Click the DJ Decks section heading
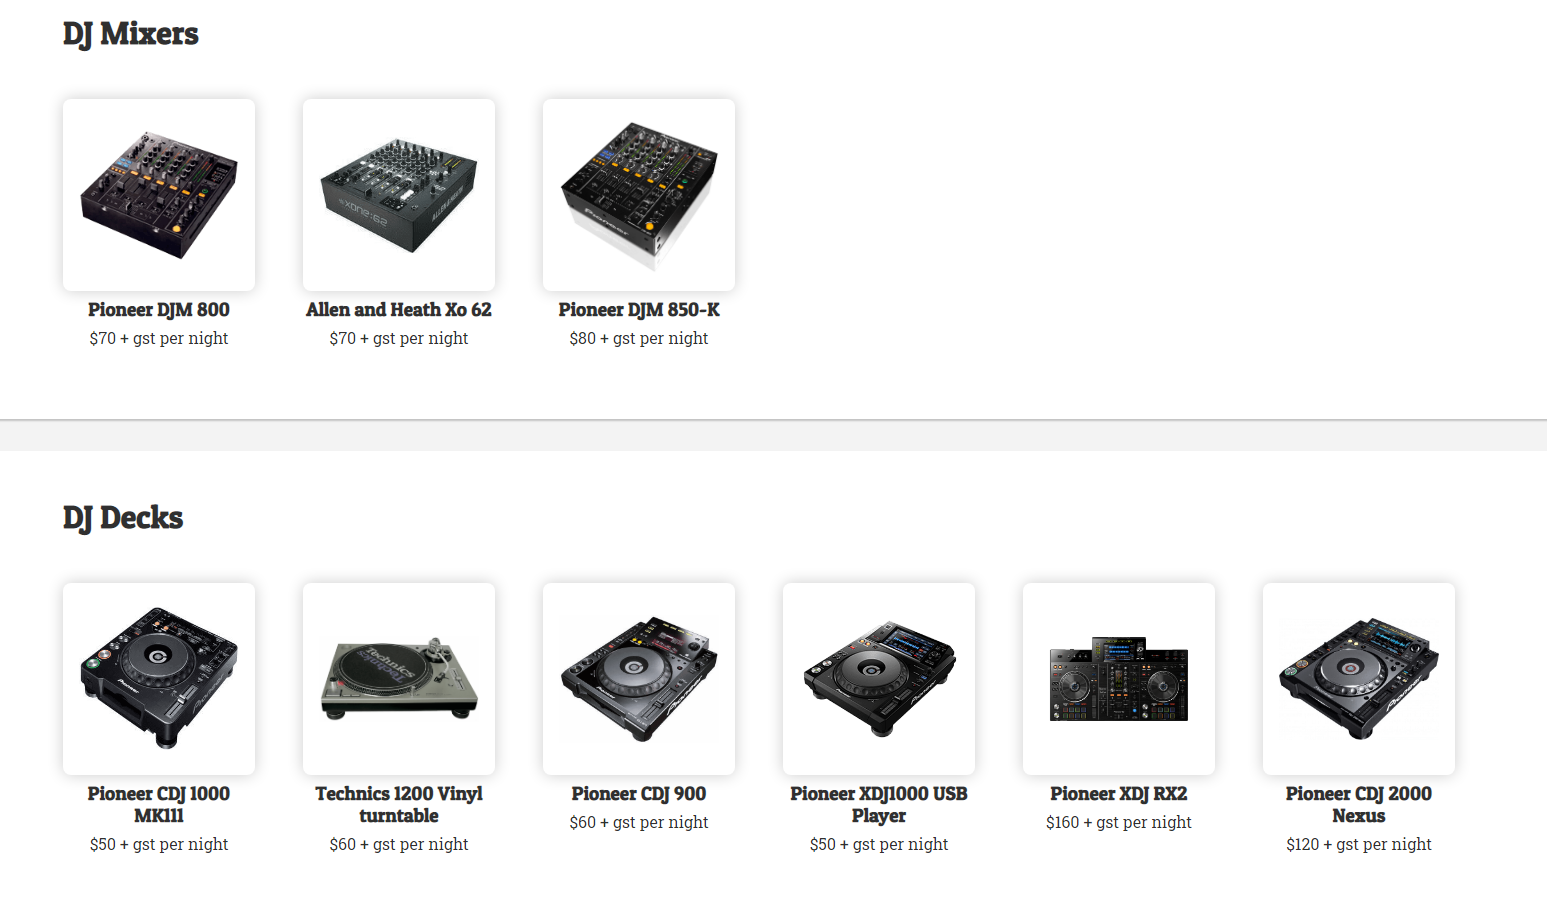This screenshot has height=919, width=1547. [123, 518]
